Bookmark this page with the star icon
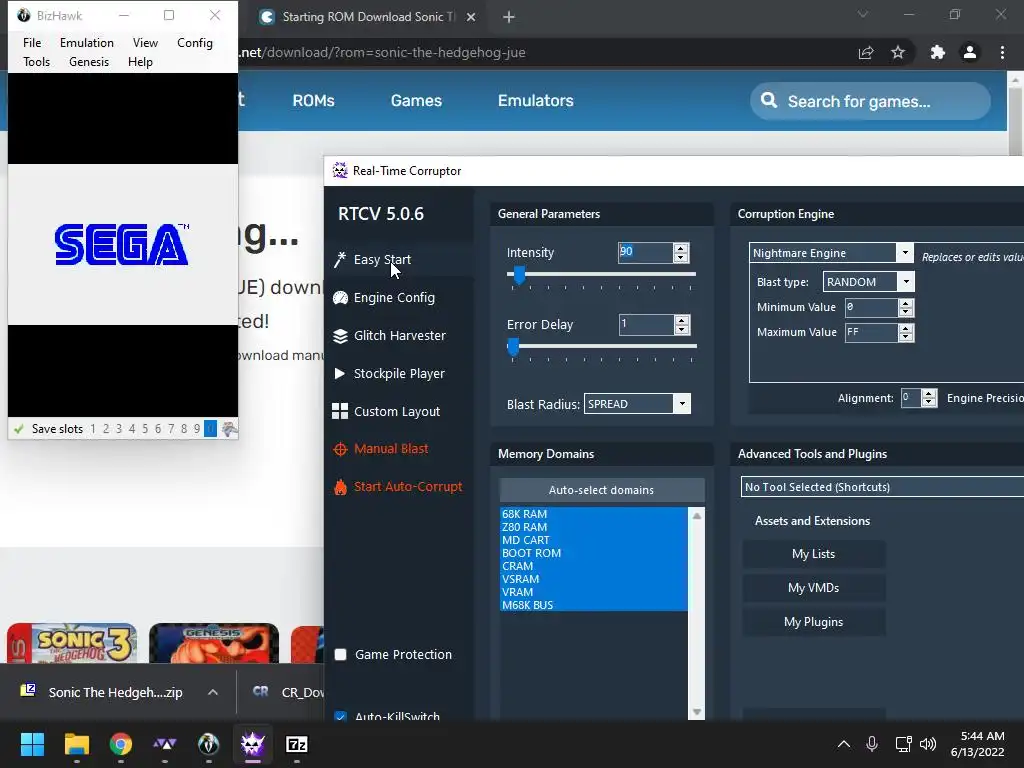This screenshot has width=1024, height=768. pyautogui.click(x=898, y=52)
